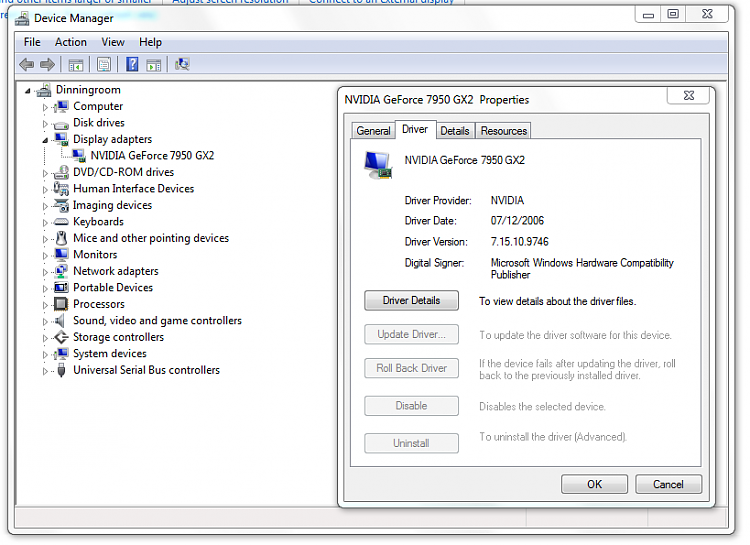Click the show/hide console tree icon
Viewport: 750px width, 545px height.
pyautogui.click(x=76, y=65)
